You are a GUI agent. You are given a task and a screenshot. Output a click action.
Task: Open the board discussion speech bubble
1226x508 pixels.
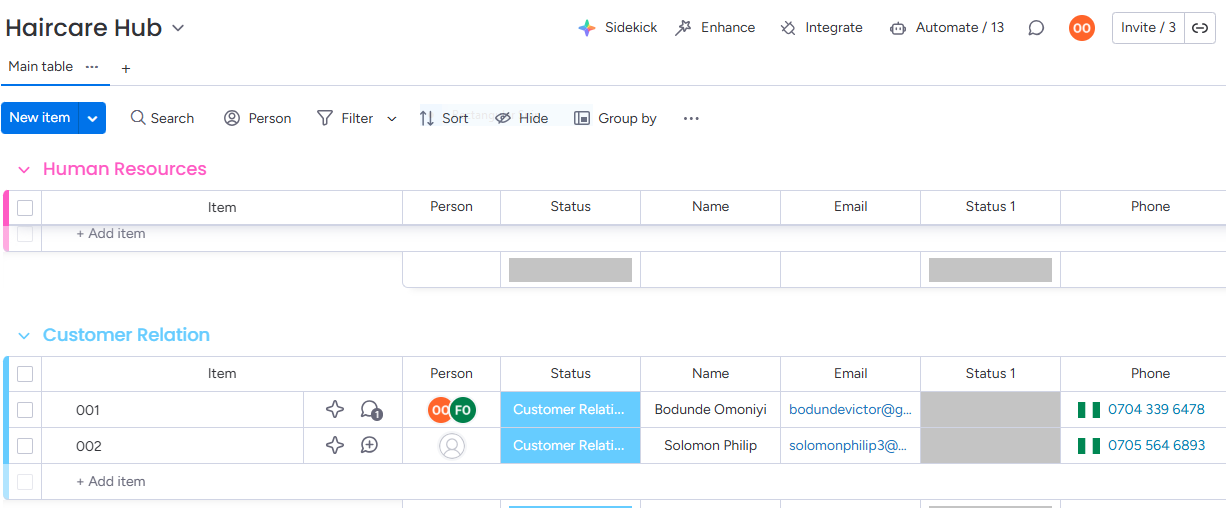pos(1036,28)
